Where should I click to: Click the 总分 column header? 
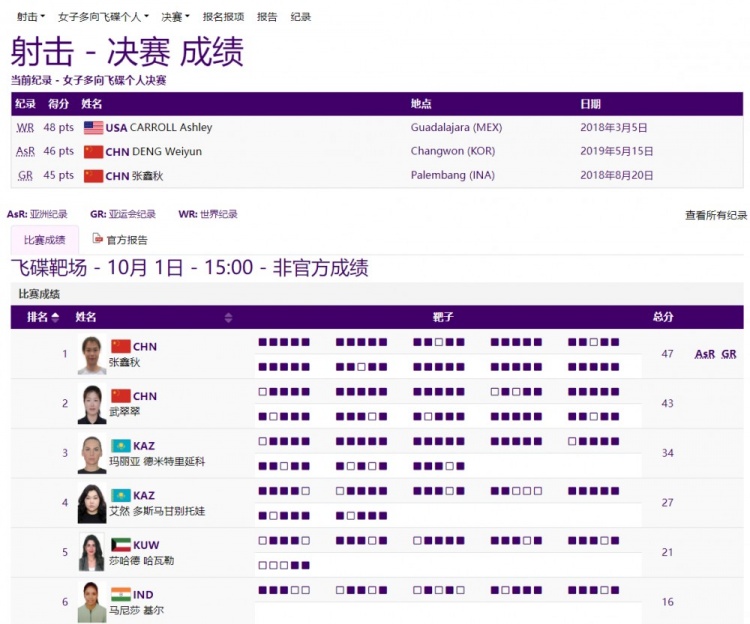pyautogui.click(x=663, y=317)
